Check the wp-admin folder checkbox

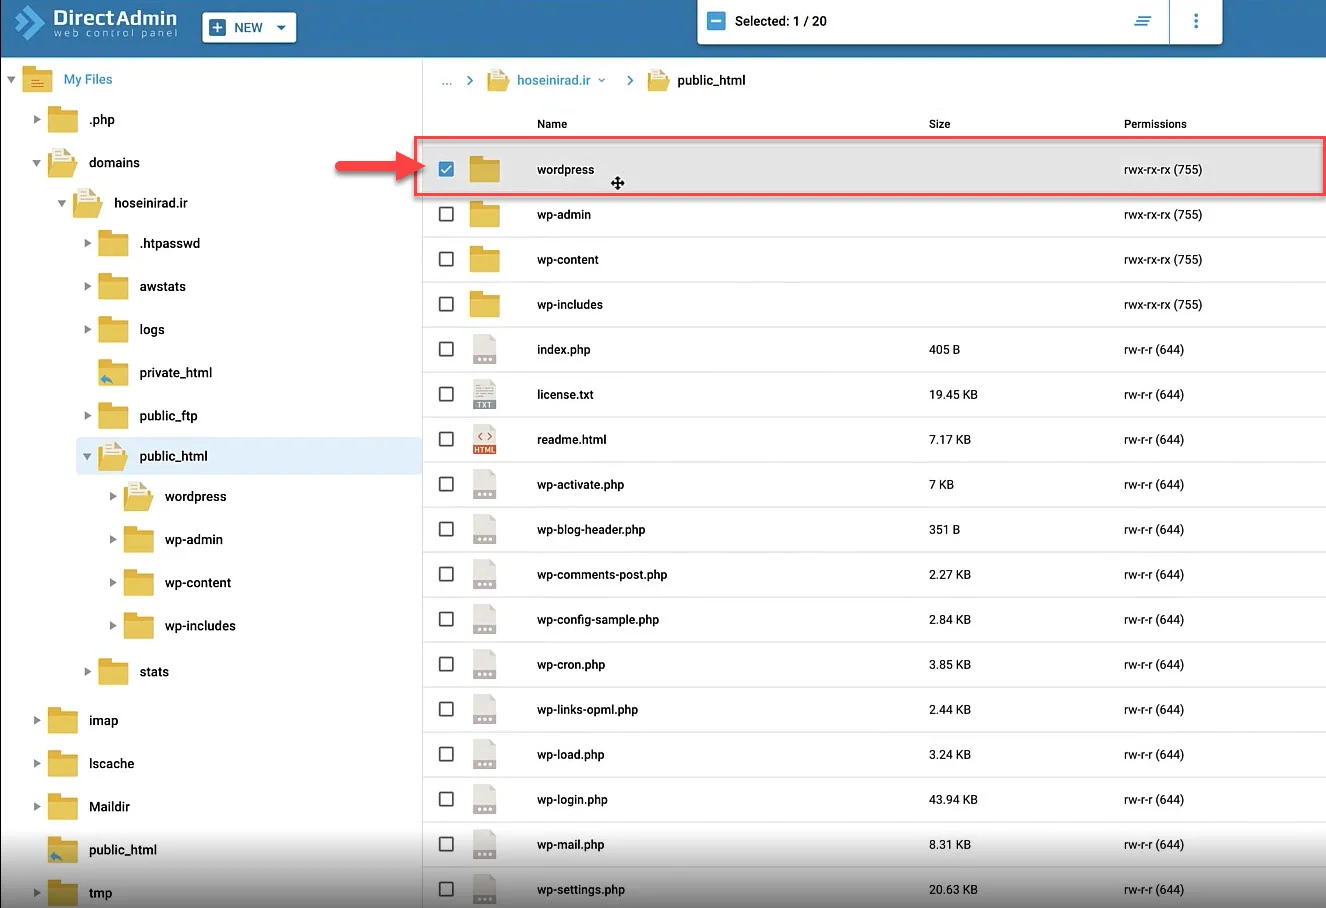coord(446,214)
